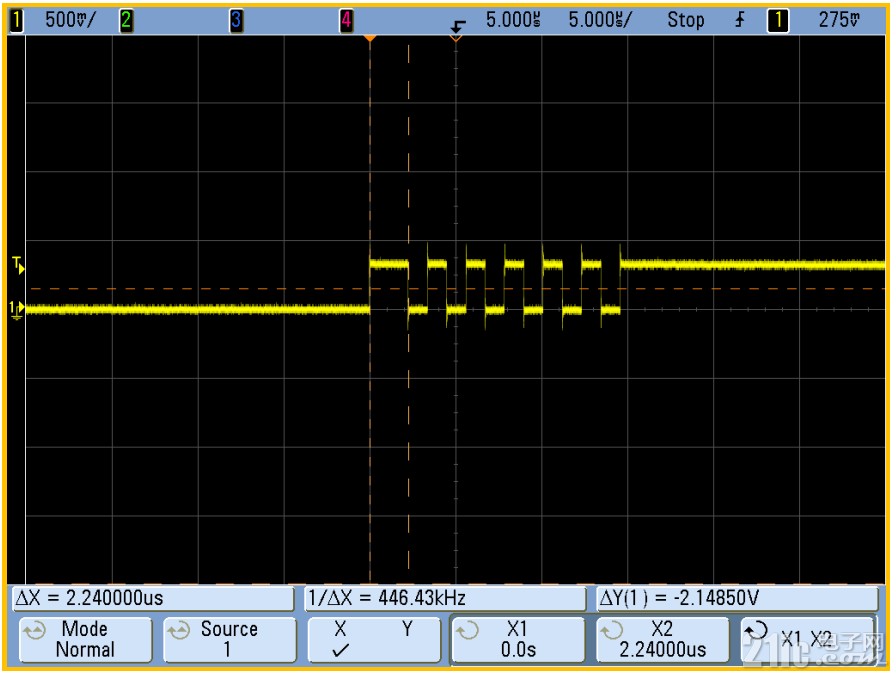Click the solid orange trigger point marker
Image resolution: width=896 pixels, height=675 pixels.
pyautogui.click(x=370, y=38)
